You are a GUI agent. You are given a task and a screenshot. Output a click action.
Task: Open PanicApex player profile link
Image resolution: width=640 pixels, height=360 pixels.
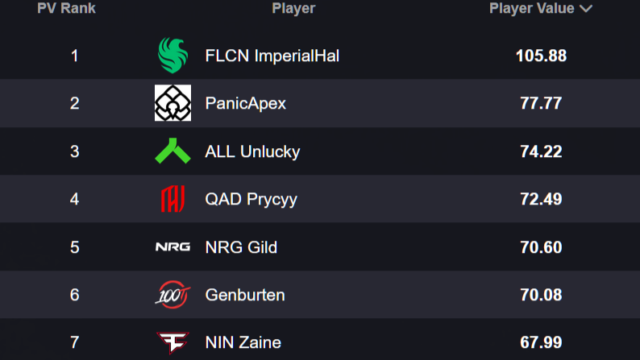click(x=245, y=103)
